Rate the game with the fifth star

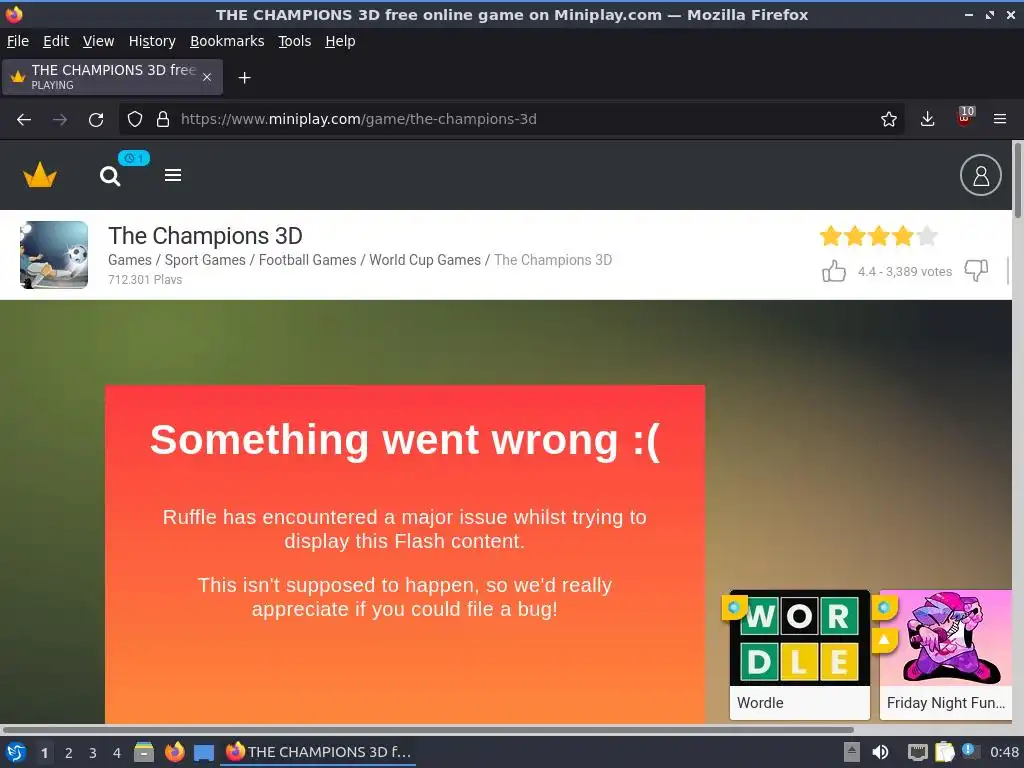(x=927, y=236)
